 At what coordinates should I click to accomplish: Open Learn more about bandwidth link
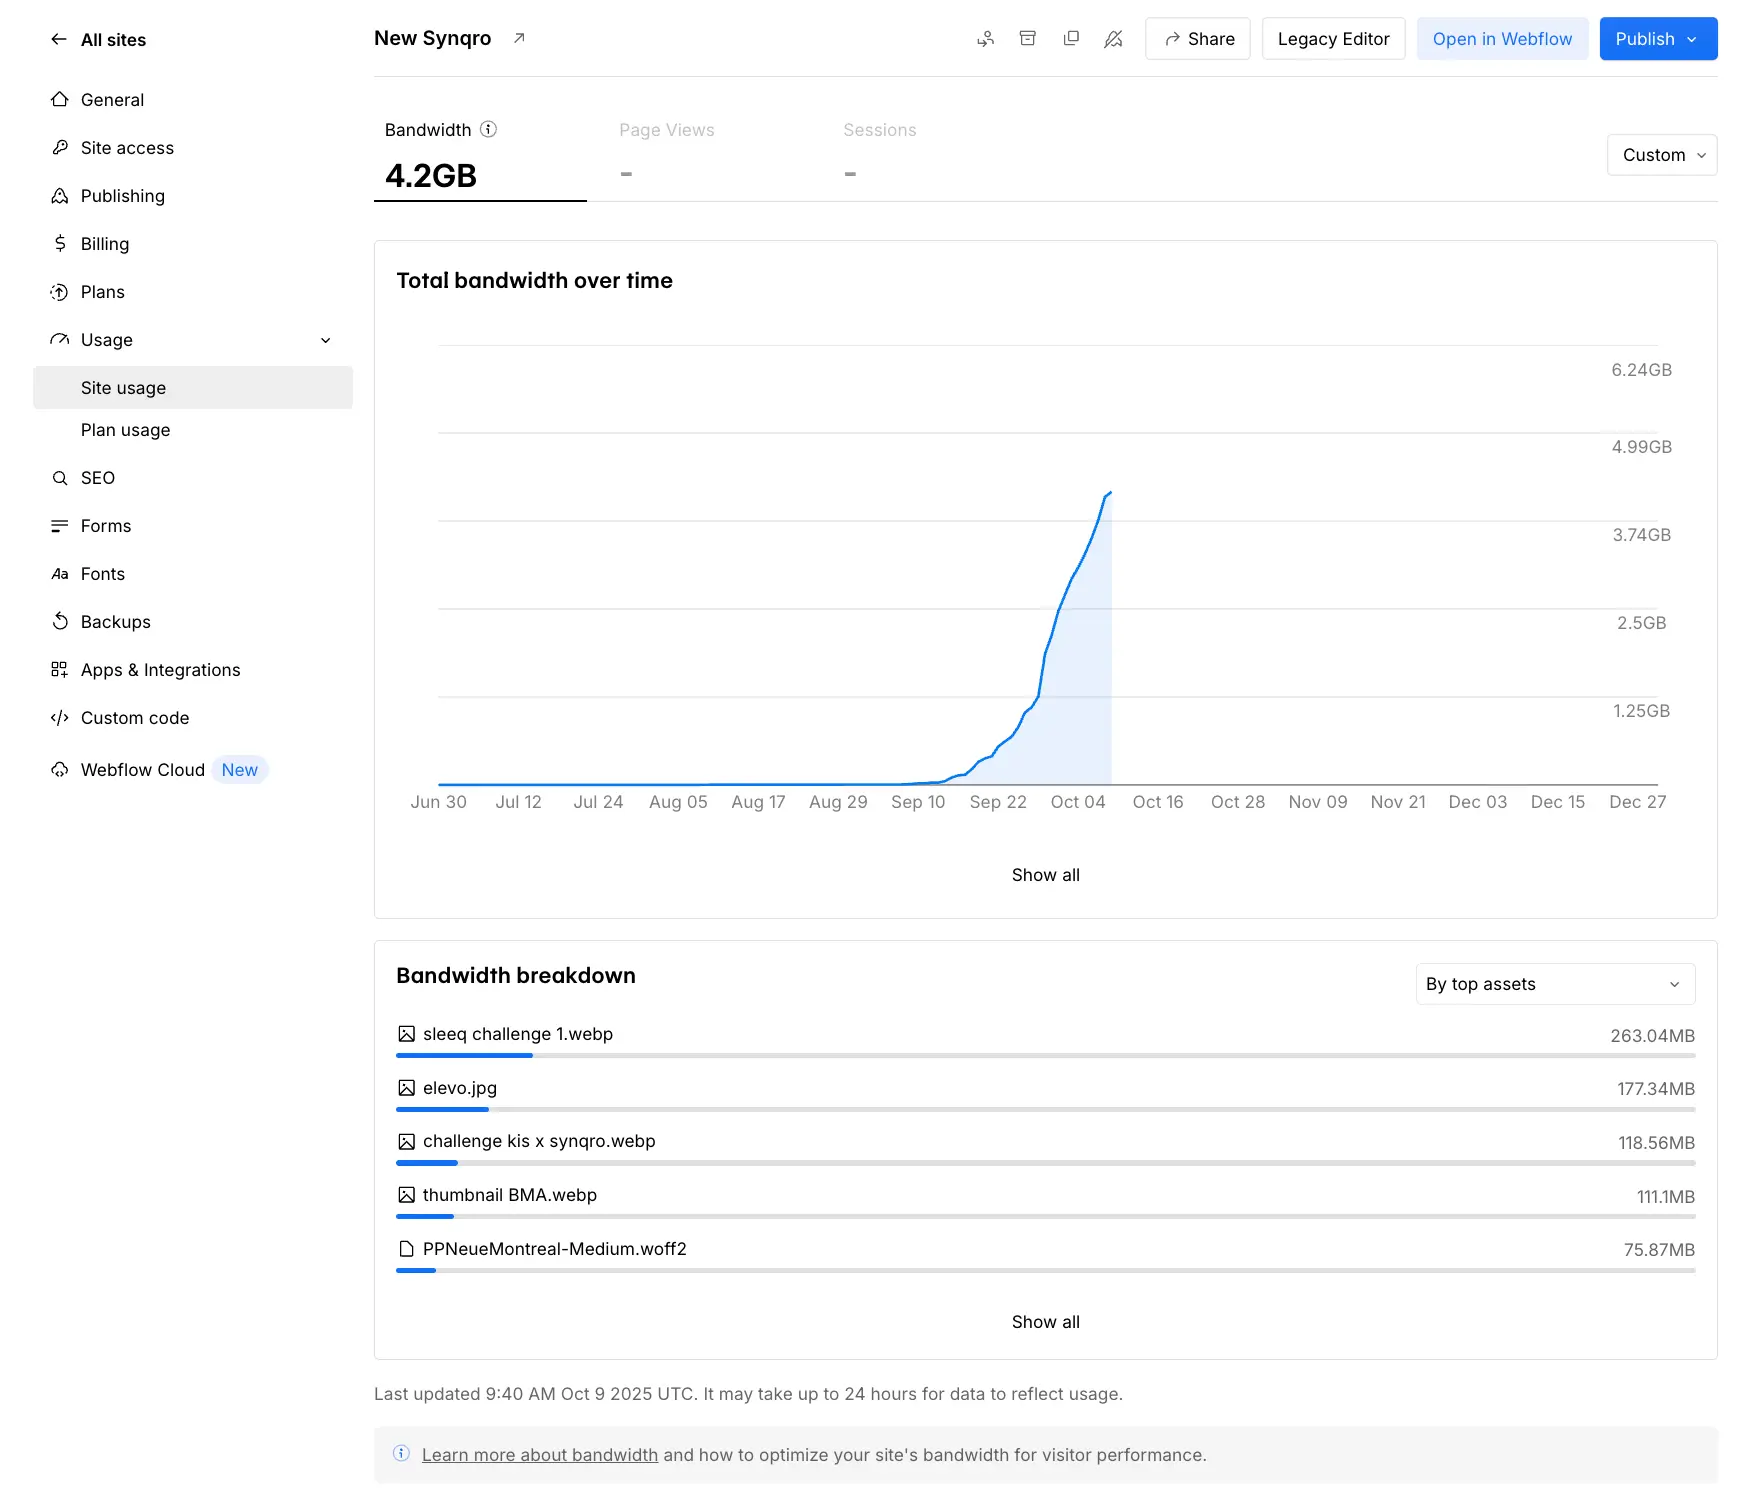point(539,1454)
